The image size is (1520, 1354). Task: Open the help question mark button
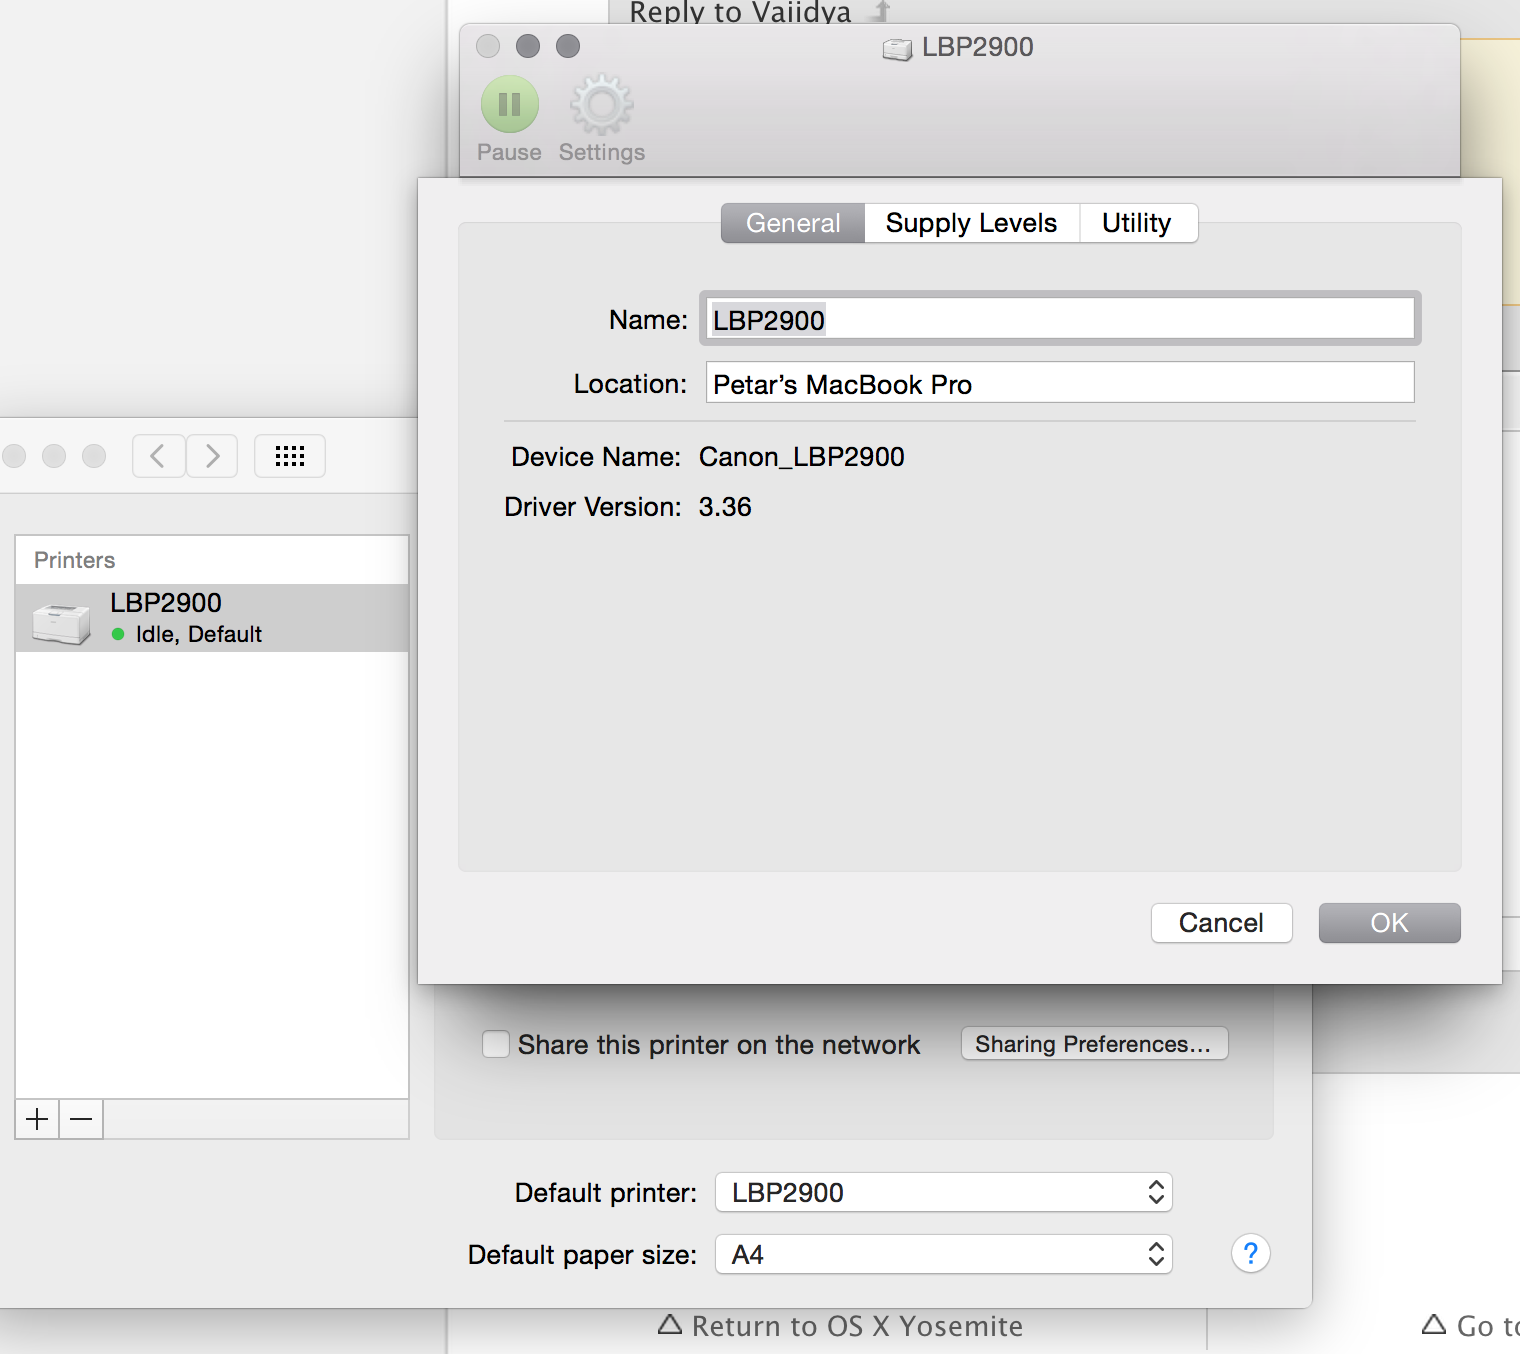[1250, 1253]
